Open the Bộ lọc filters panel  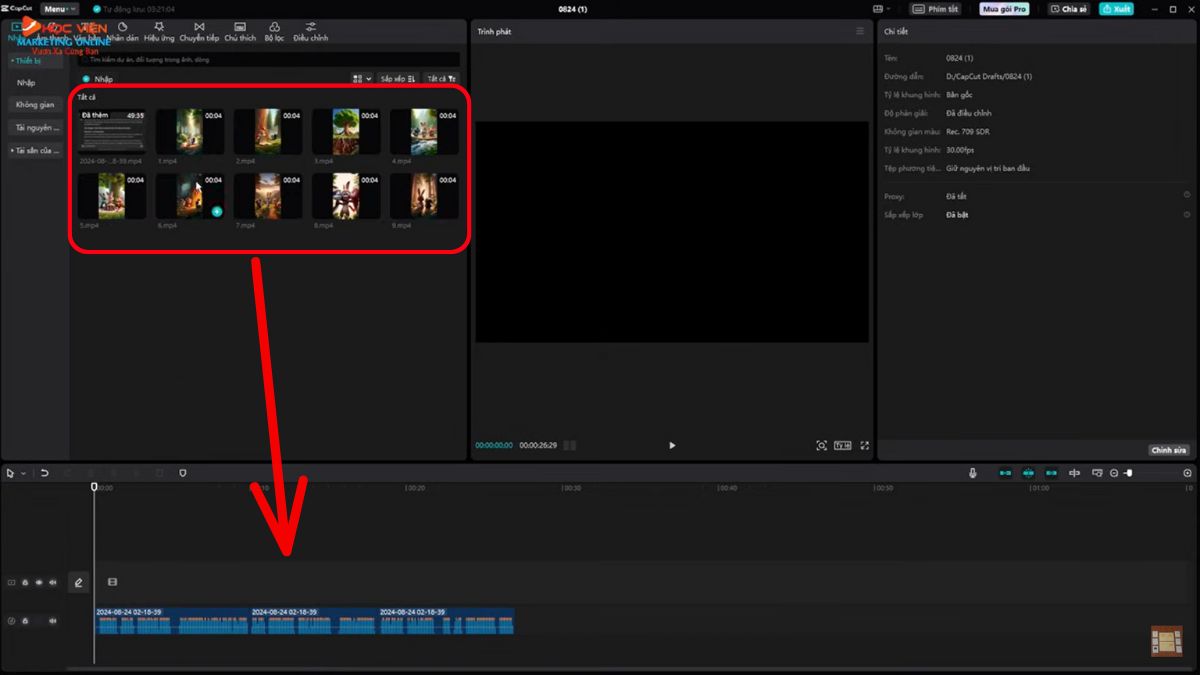click(274, 31)
